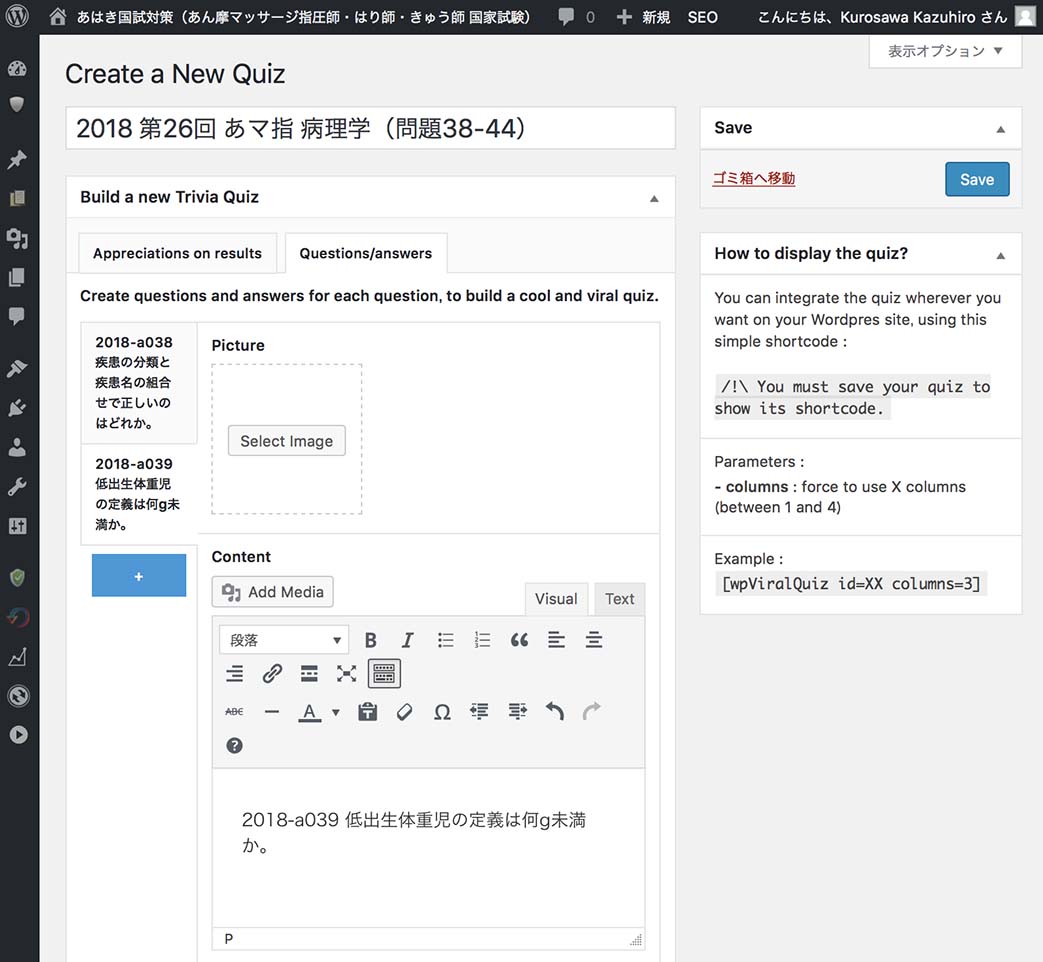This screenshot has width=1043, height=962.
Task: Toggle numbered list formatting
Action: [482, 640]
